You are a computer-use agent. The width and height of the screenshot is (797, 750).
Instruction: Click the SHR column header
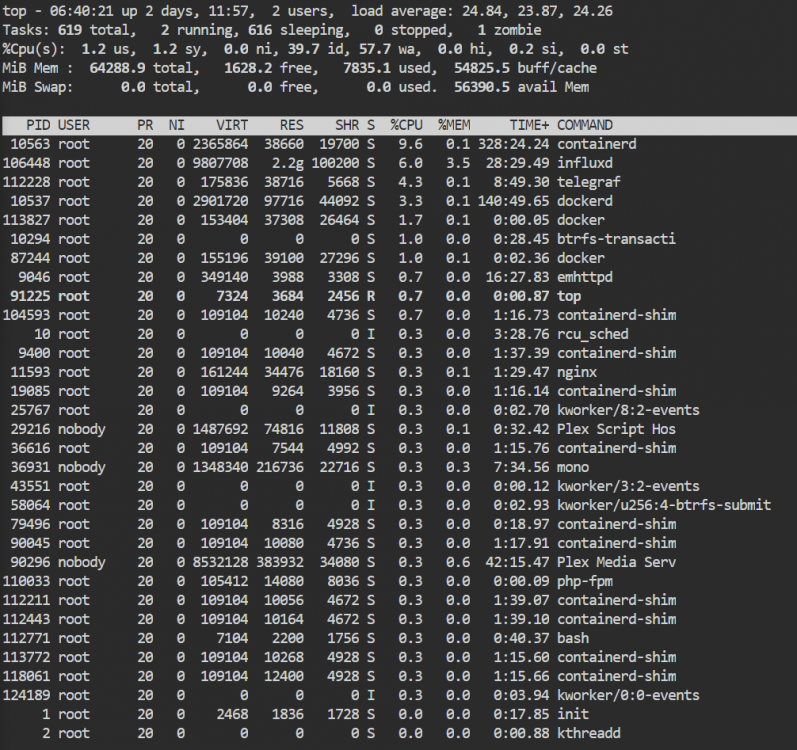[347, 125]
